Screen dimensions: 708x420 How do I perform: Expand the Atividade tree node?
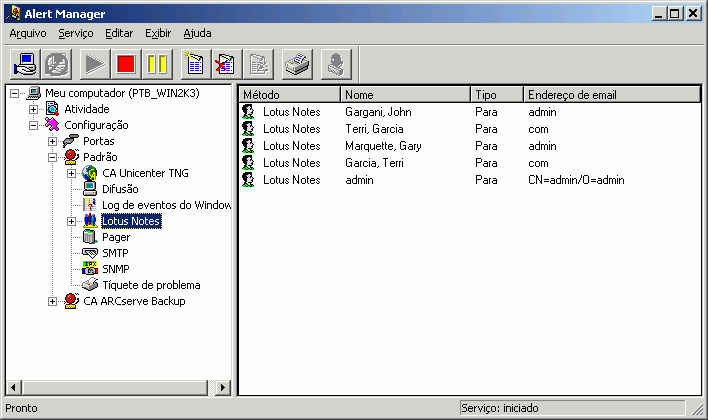tap(33, 109)
